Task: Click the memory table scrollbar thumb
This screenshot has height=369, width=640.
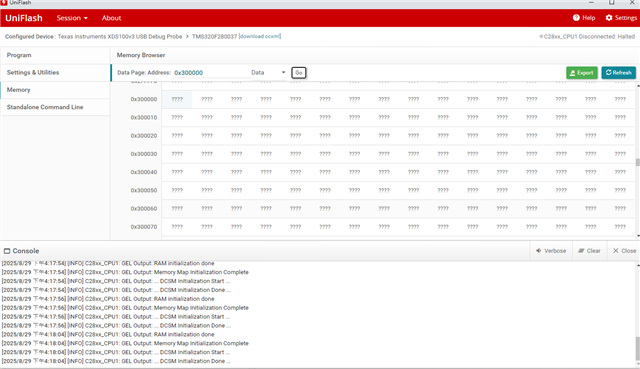Action: click(638, 162)
